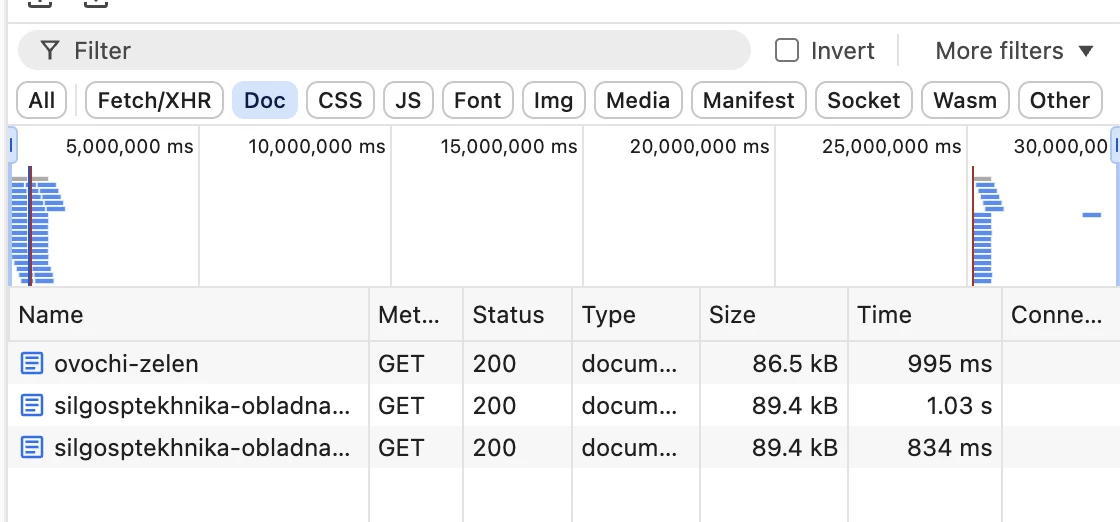Enable the Doc resource type filter
1120x522 pixels.
pos(265,100)
